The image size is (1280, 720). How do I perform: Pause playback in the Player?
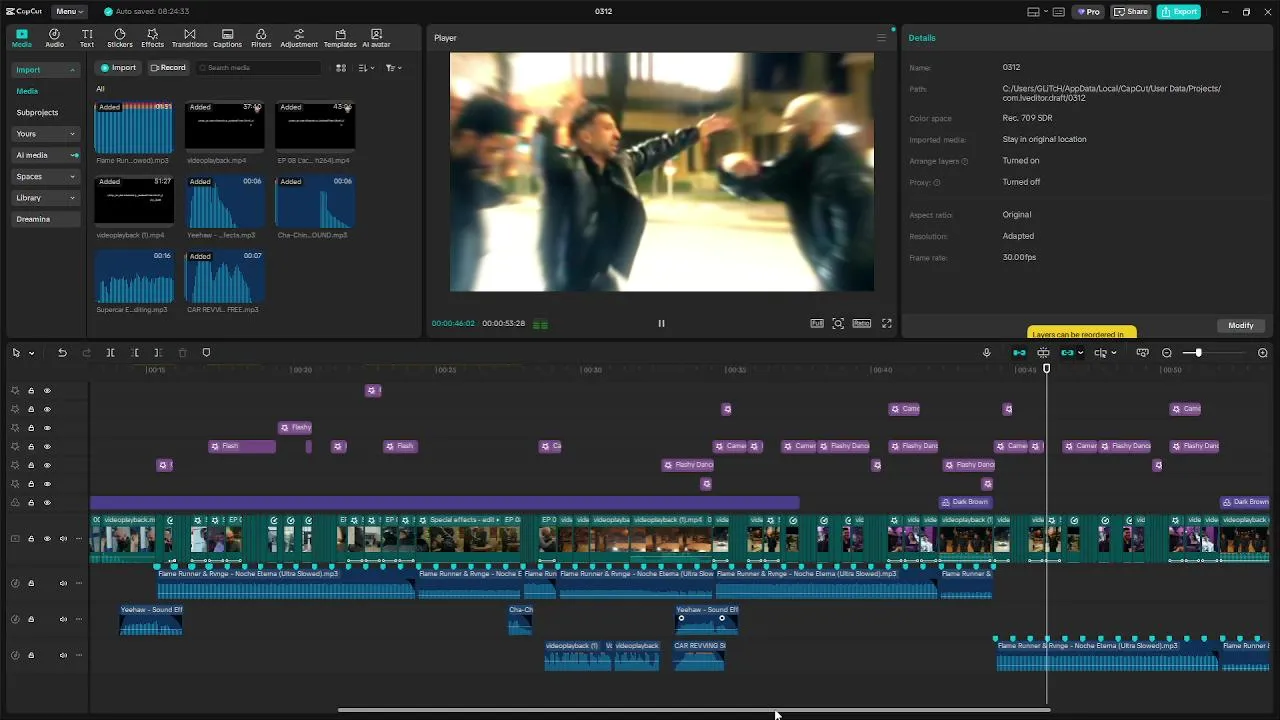click(x=661, y=323)
